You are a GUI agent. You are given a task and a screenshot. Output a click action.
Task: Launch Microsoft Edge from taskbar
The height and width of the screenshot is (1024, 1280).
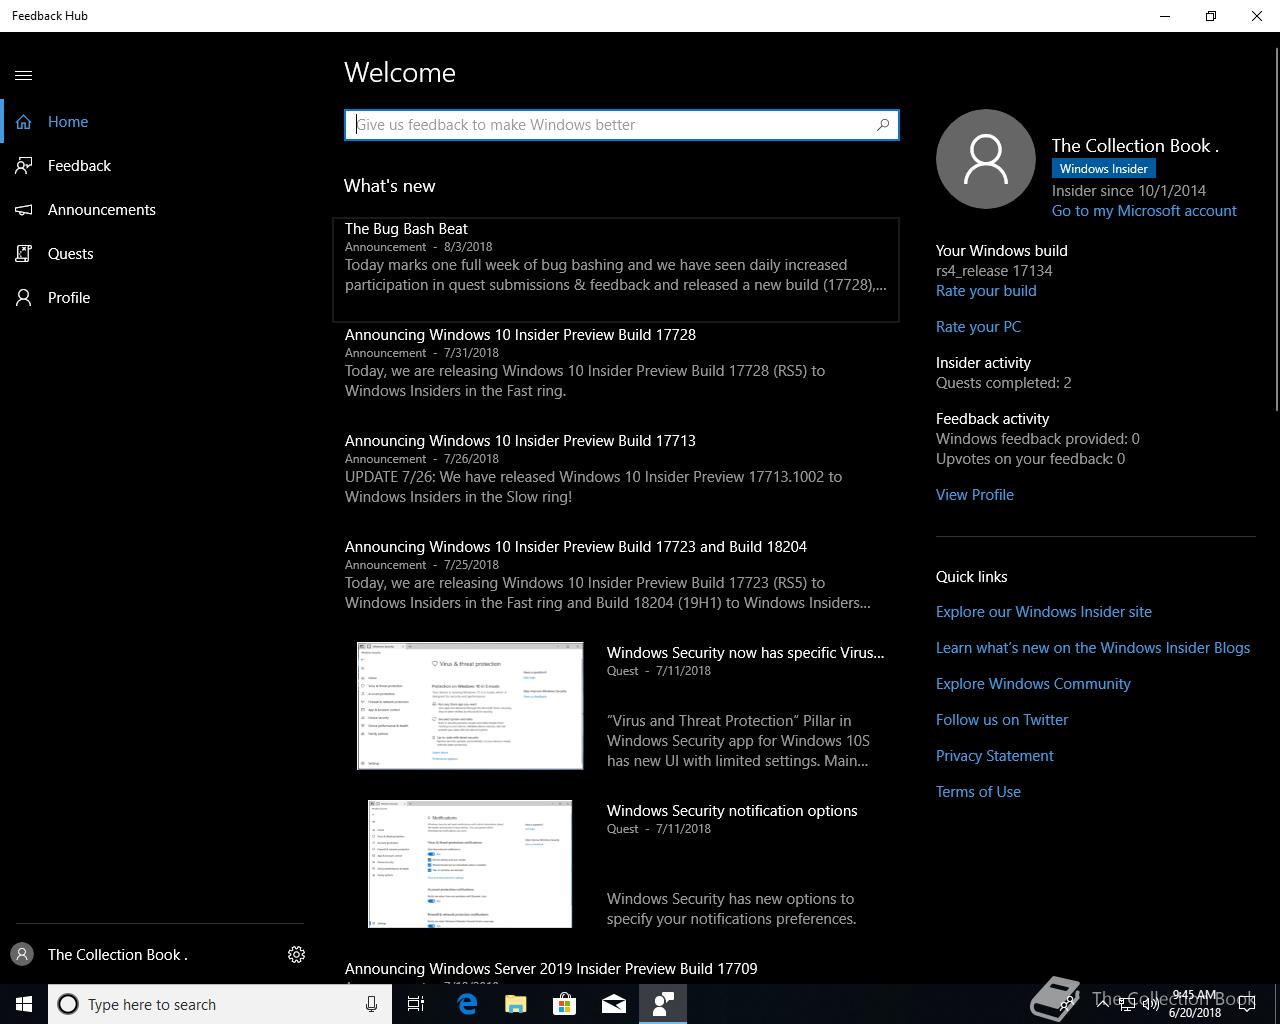(467, 1004)
